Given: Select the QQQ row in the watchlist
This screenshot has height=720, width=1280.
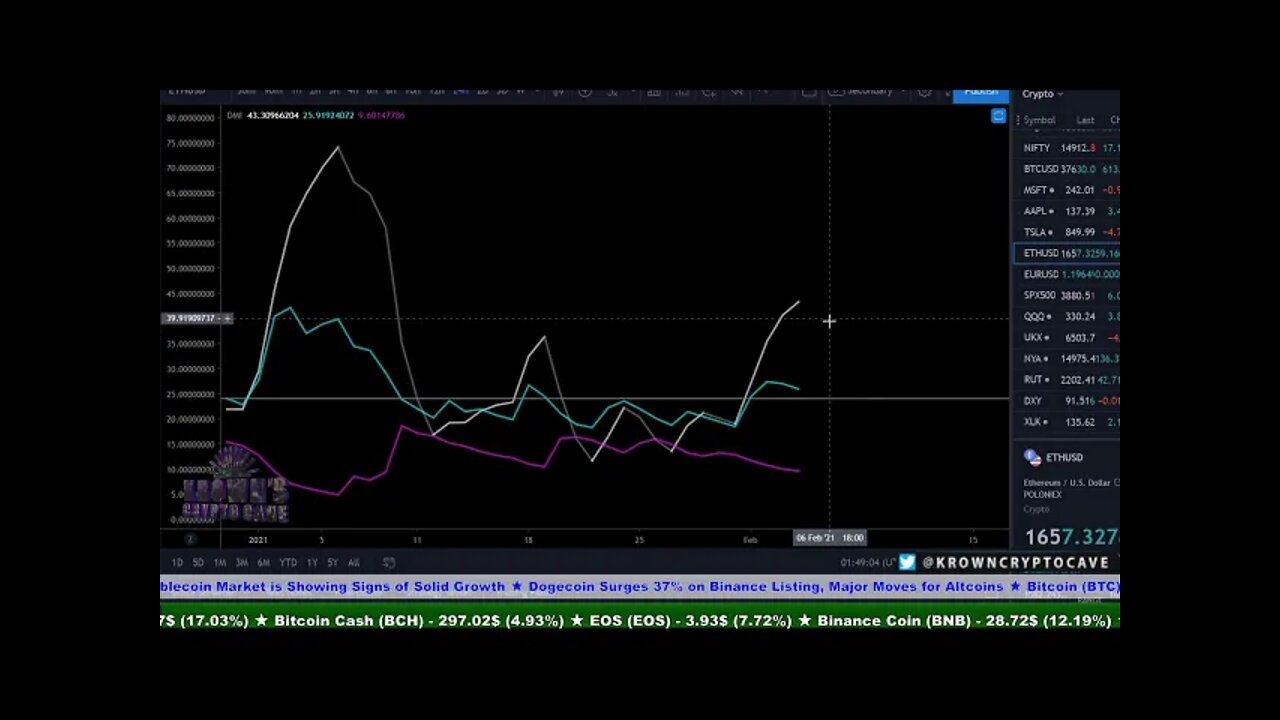Looking at the screenshot, I should [x=1066, y=316].
